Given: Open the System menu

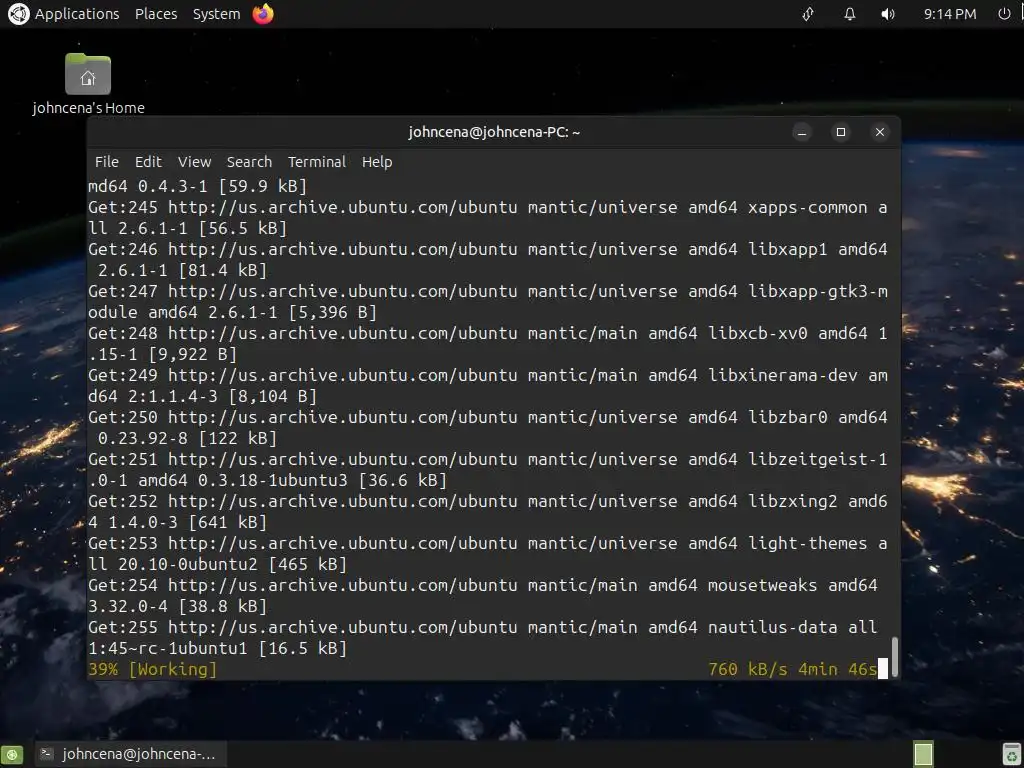Looking at the screenshot, I should click(x=216, y=14).
